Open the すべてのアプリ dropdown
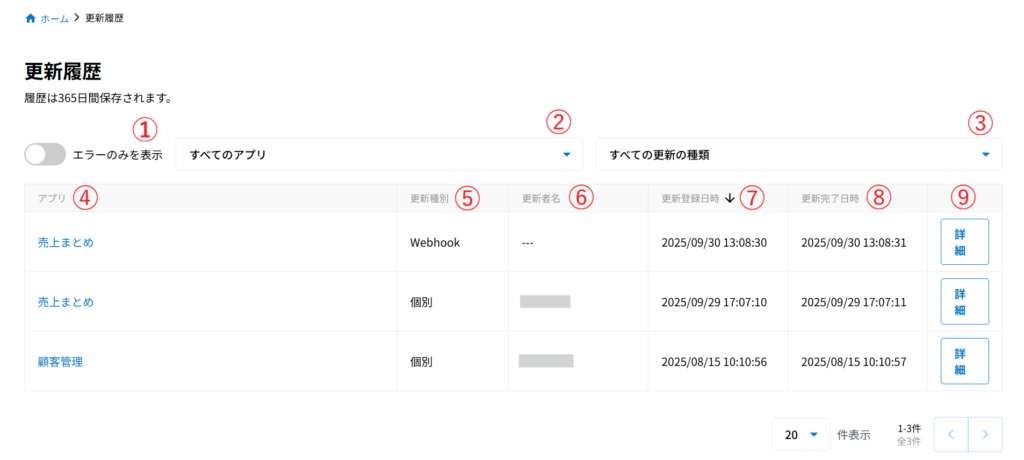 (380, 155)
